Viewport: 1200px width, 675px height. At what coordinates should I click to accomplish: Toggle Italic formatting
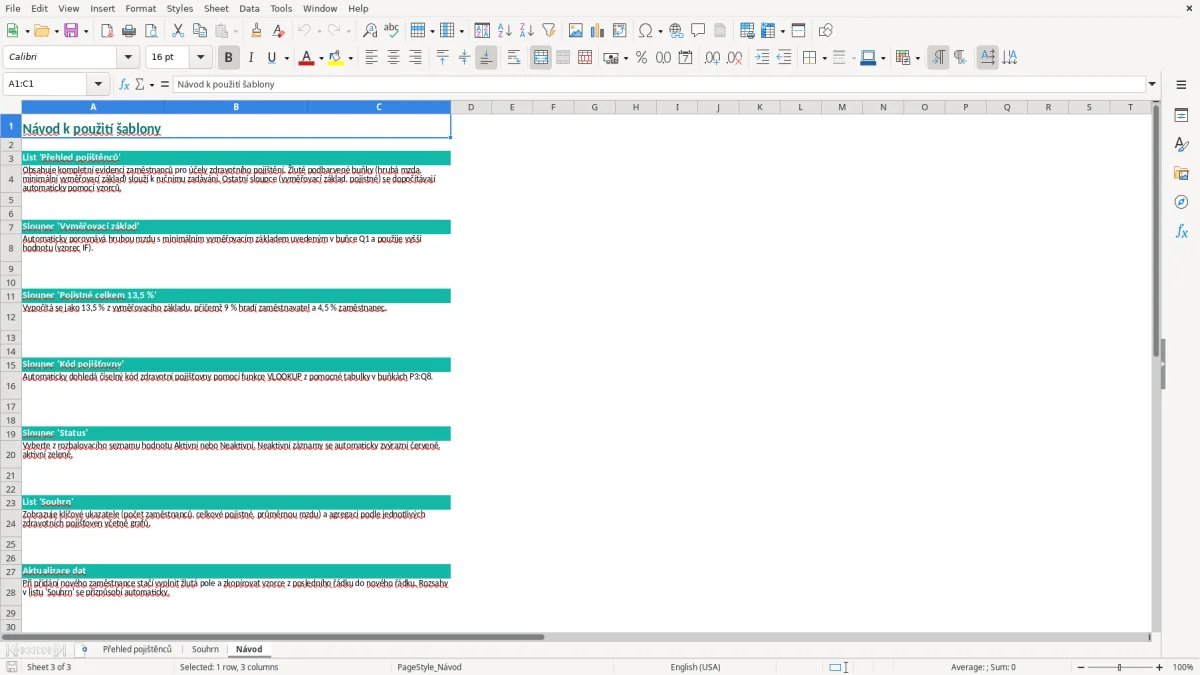pos(250,58)
